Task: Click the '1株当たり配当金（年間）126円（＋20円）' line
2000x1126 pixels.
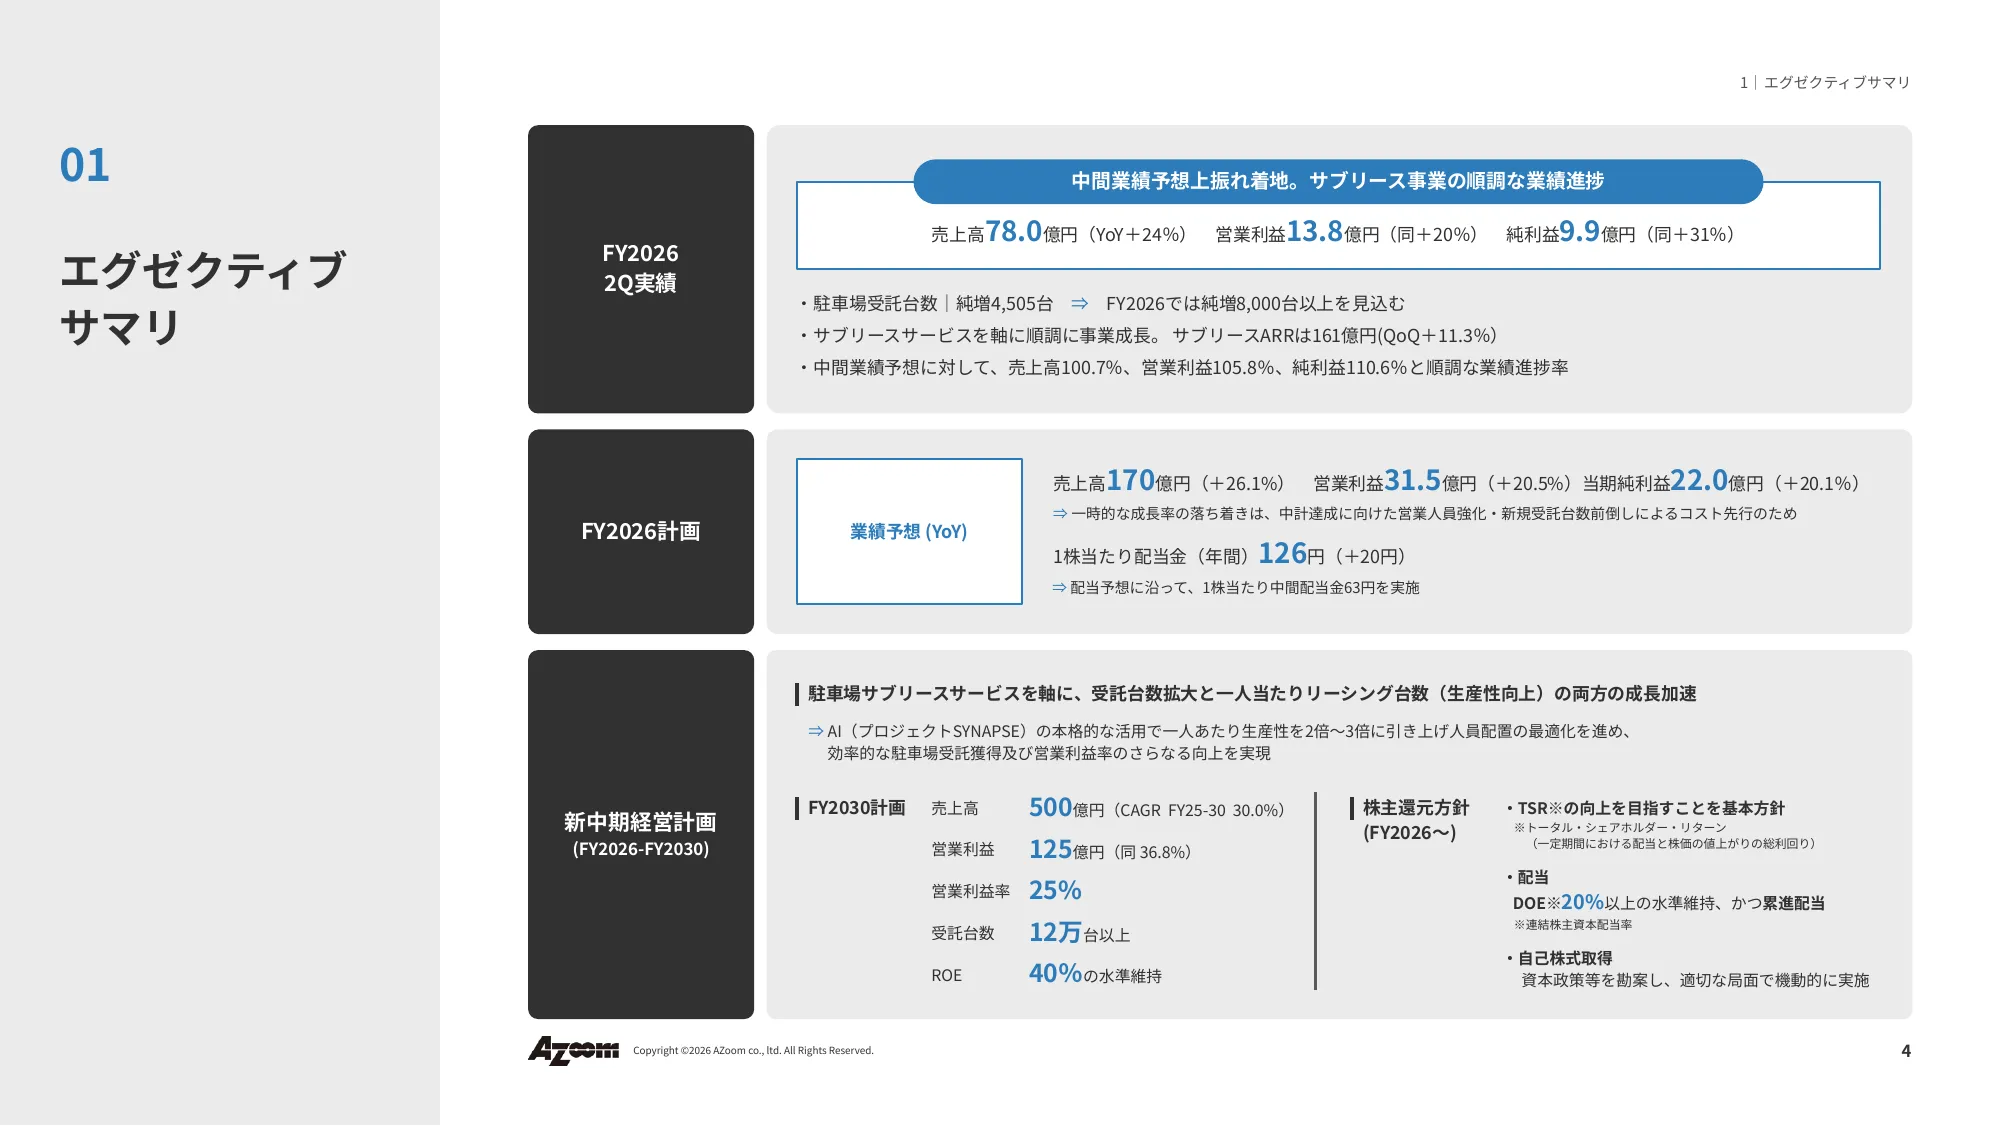Action: [1229, 554]
